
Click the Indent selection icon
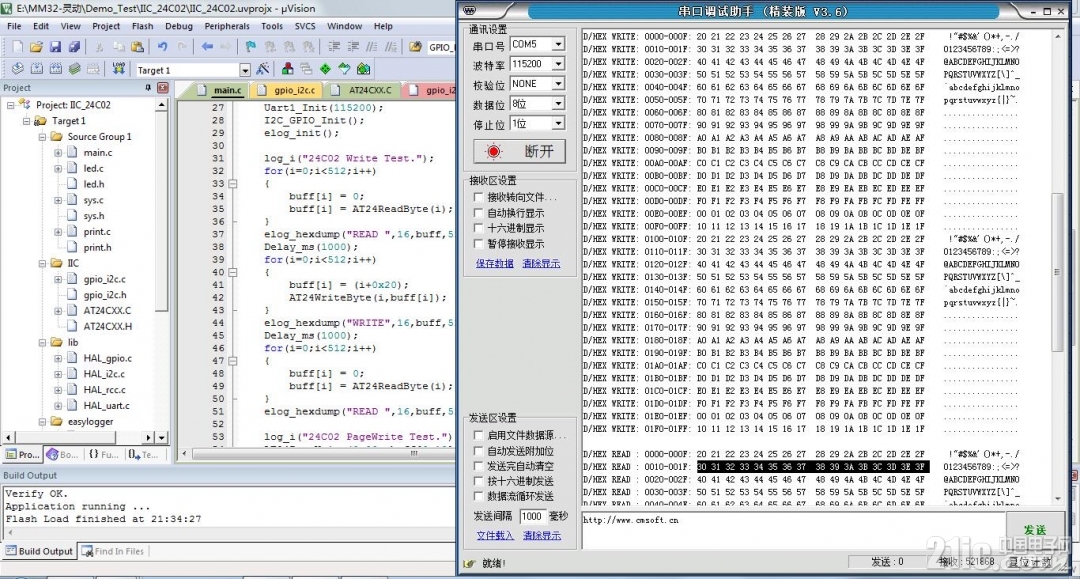333,47
